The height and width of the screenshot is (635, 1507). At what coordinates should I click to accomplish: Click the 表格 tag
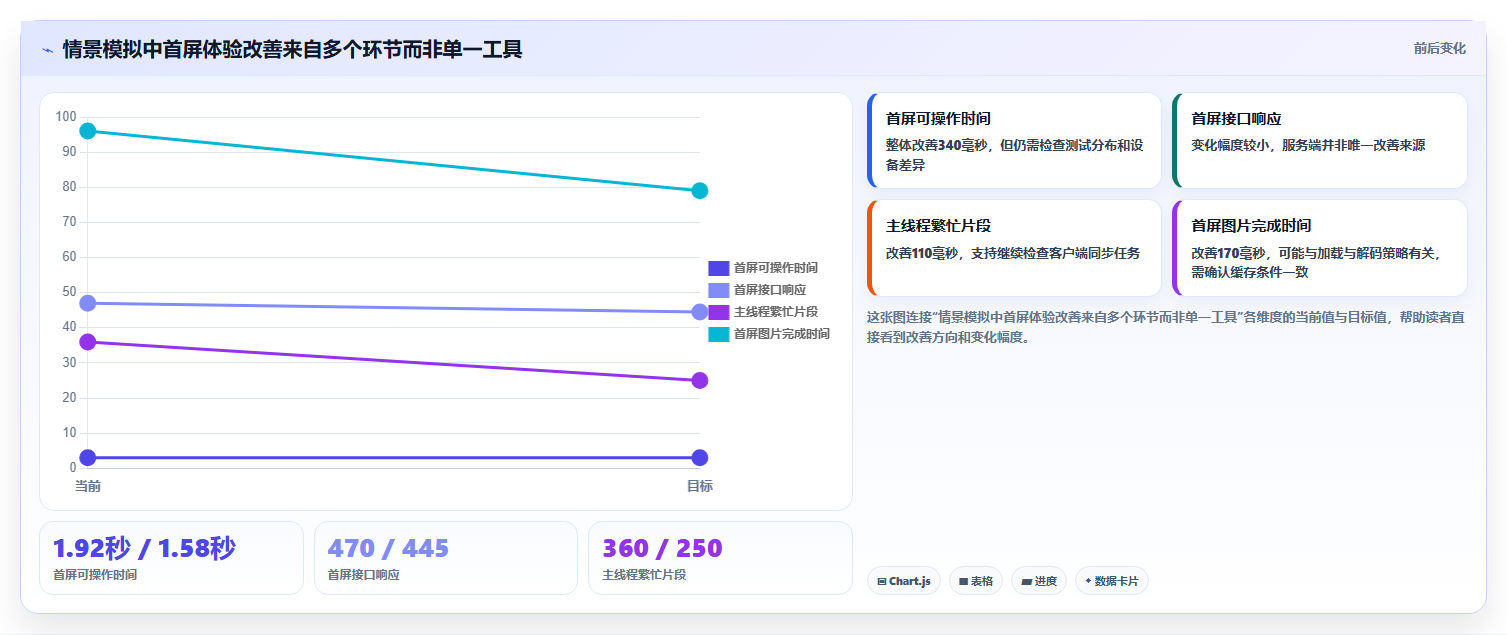pos(976,581)
